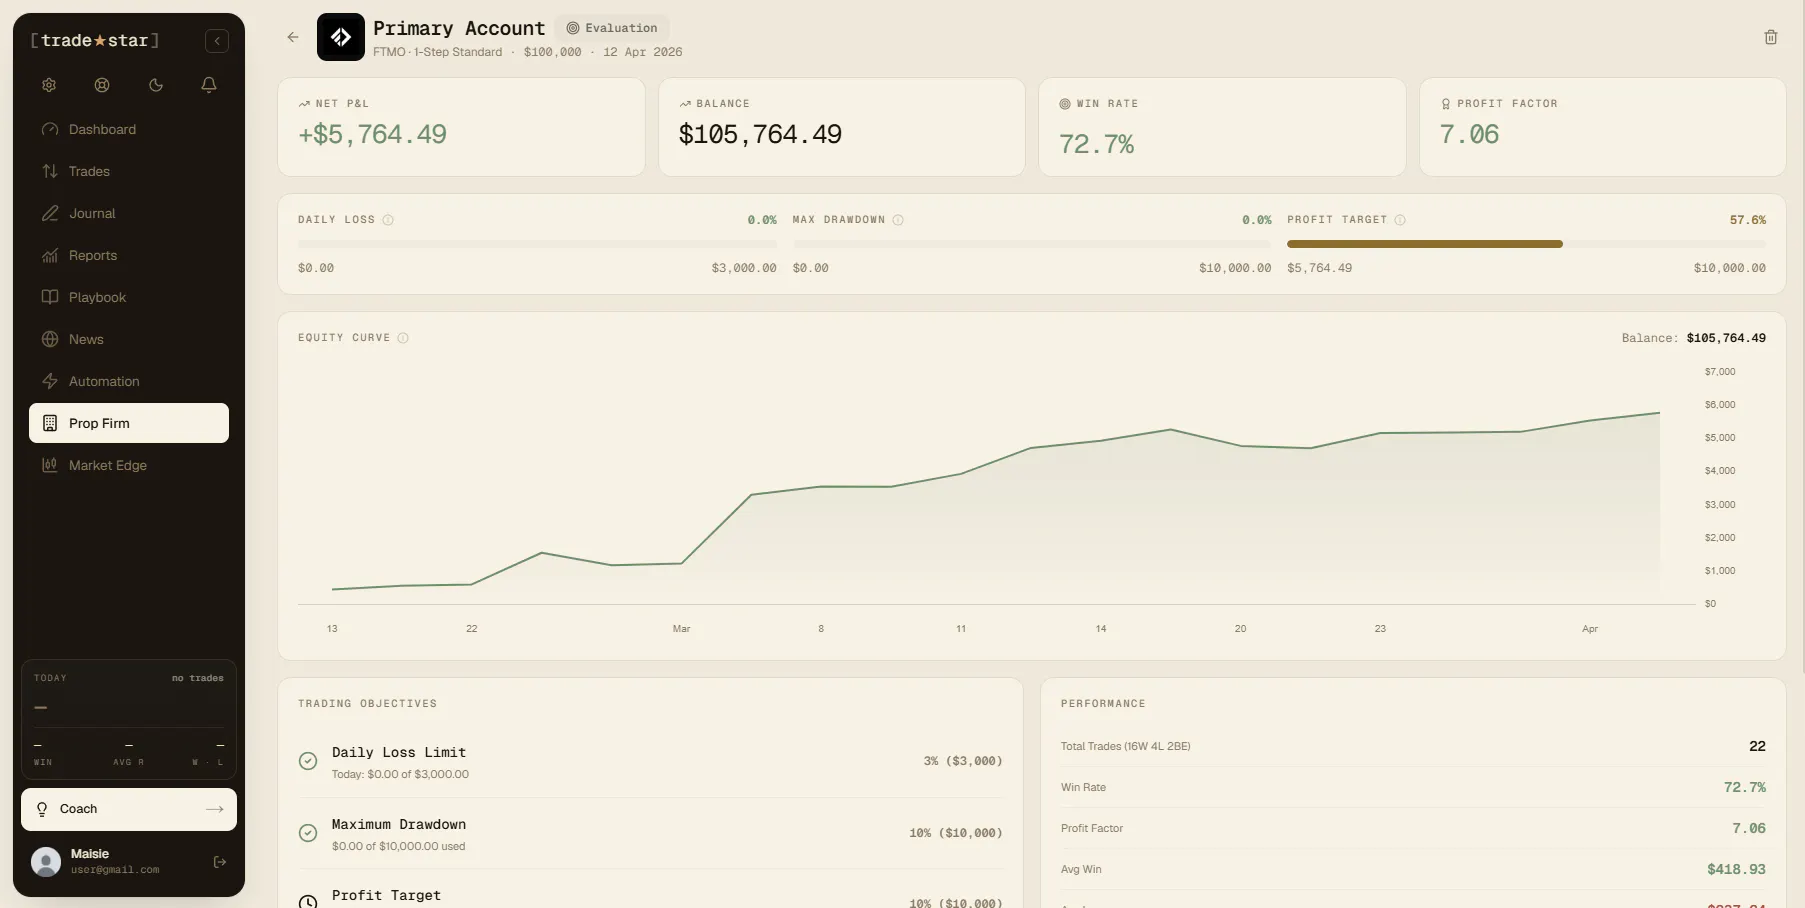
Task: Click the Profit Target progress bar
Action: point(1526,244)
